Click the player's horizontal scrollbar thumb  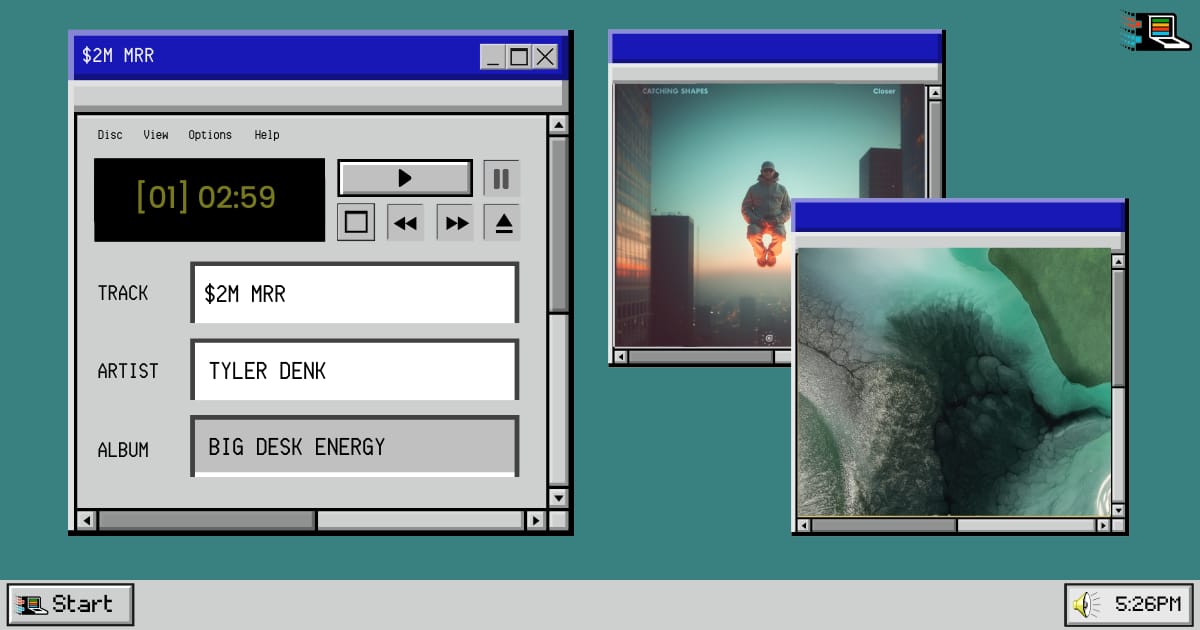point(206,521)
